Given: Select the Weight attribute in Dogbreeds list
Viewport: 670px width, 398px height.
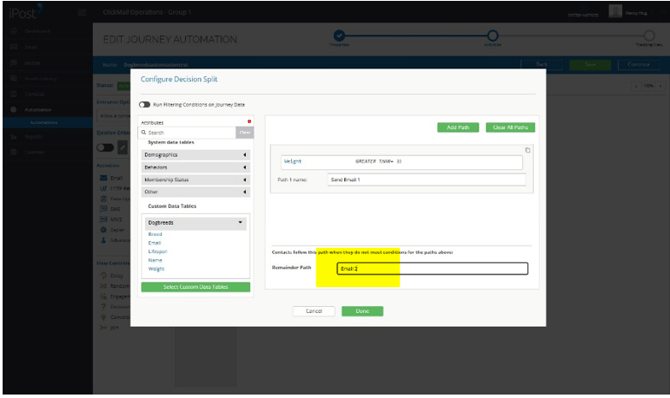Looking at the screenshot, I should (x=156, y=269).
